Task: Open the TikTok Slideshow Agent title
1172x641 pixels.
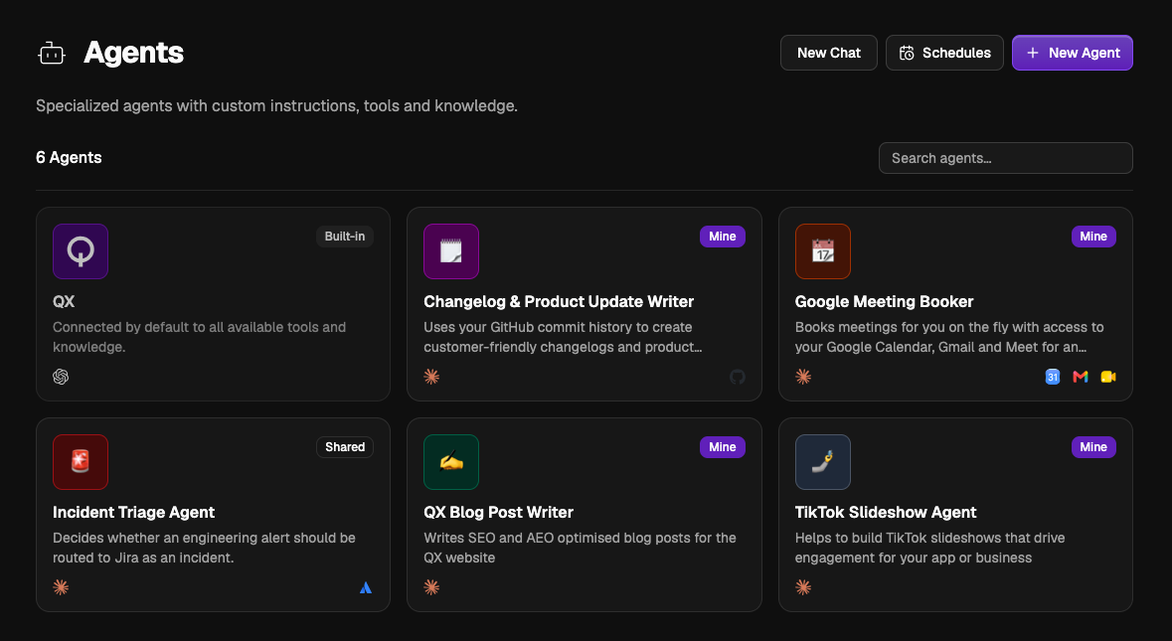Action: coord(886,513)
